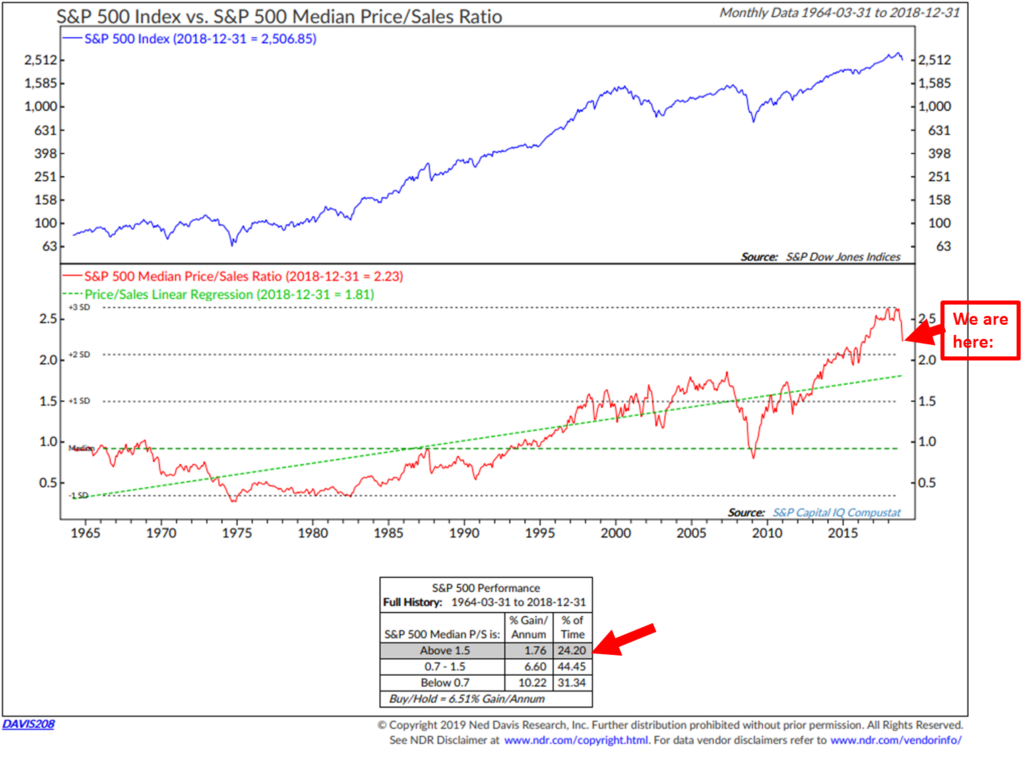The width and height of the screenshot is (1024, 758).
Task: Click the Median line marker on the ratio chart
Action: tap(81, 448)
